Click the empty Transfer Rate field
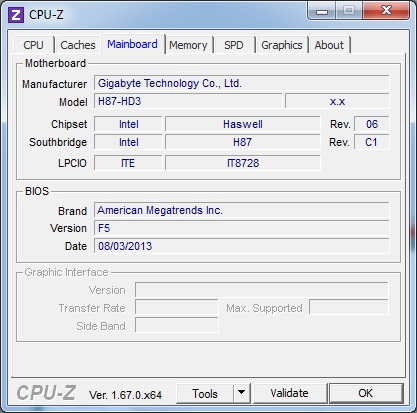This screenshot has height=413, width=417. click(177, 308)
